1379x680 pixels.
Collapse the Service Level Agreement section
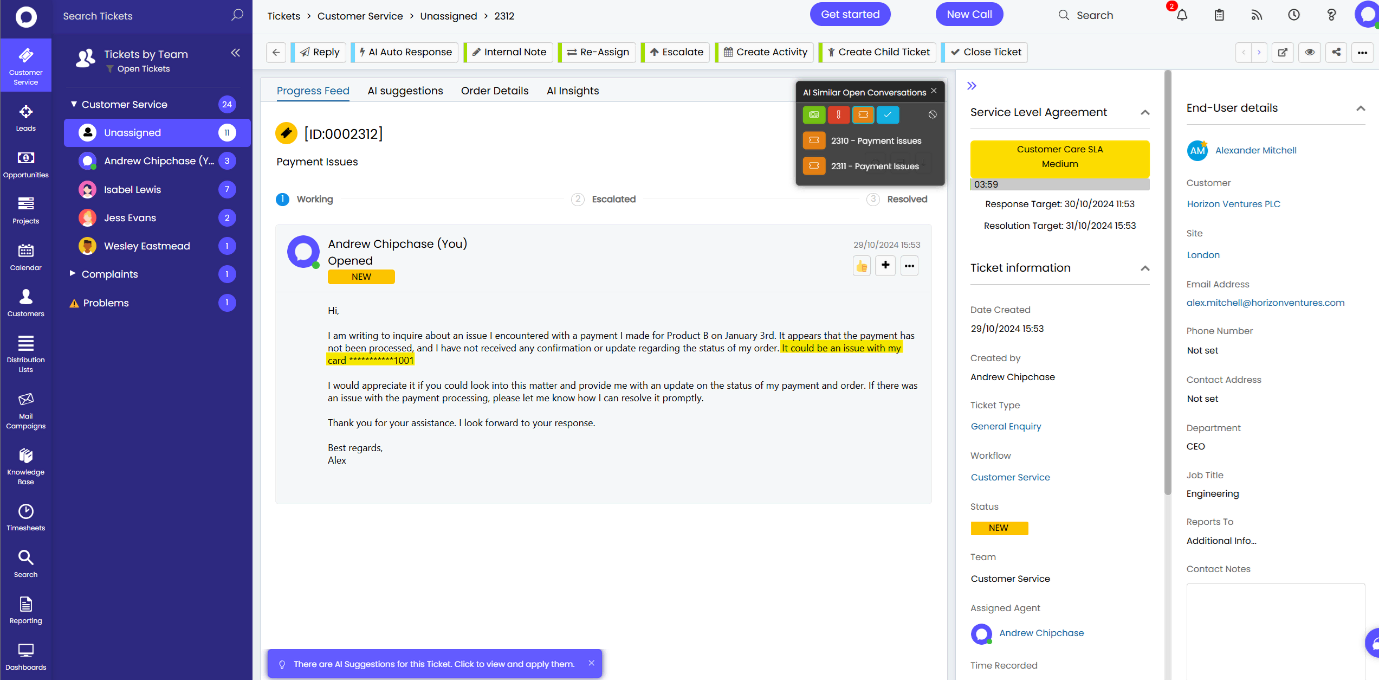point(1145,113)
